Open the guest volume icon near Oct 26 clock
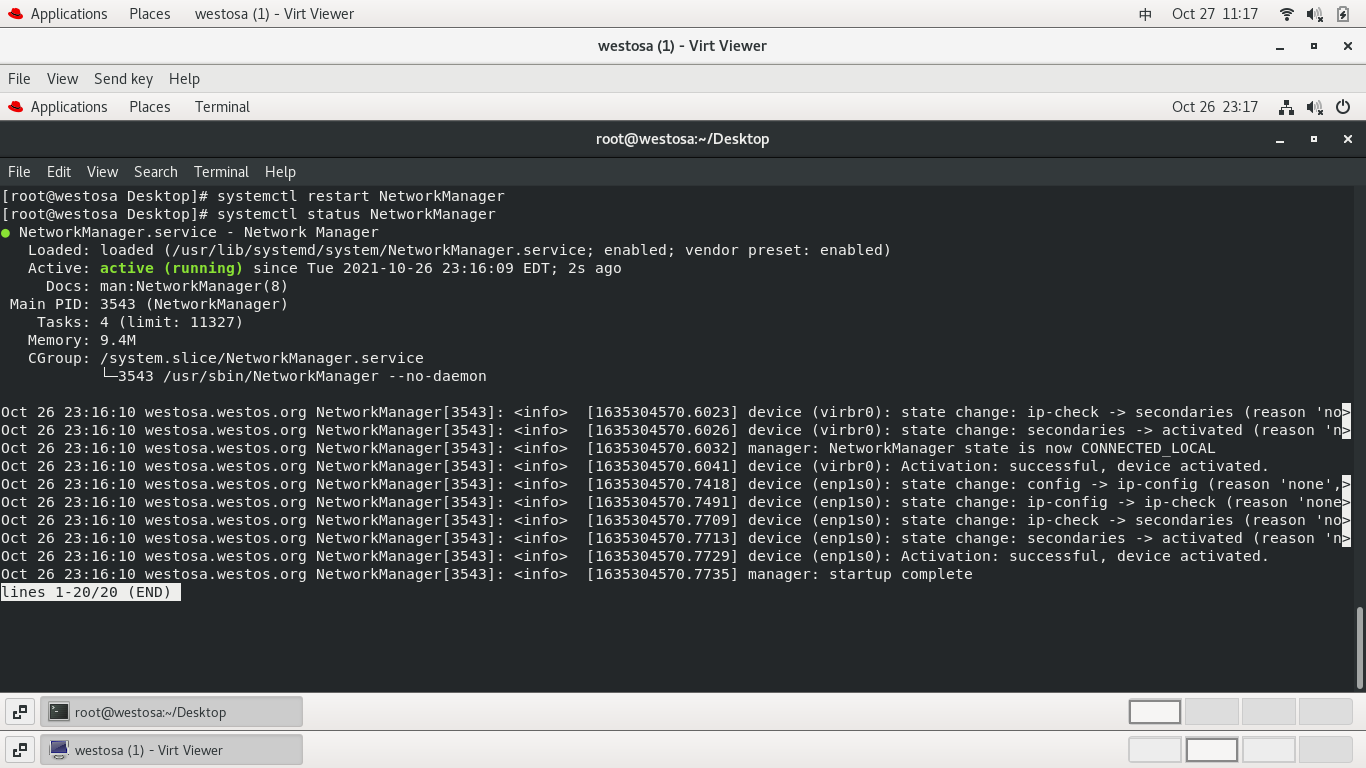 point(1313,107)
